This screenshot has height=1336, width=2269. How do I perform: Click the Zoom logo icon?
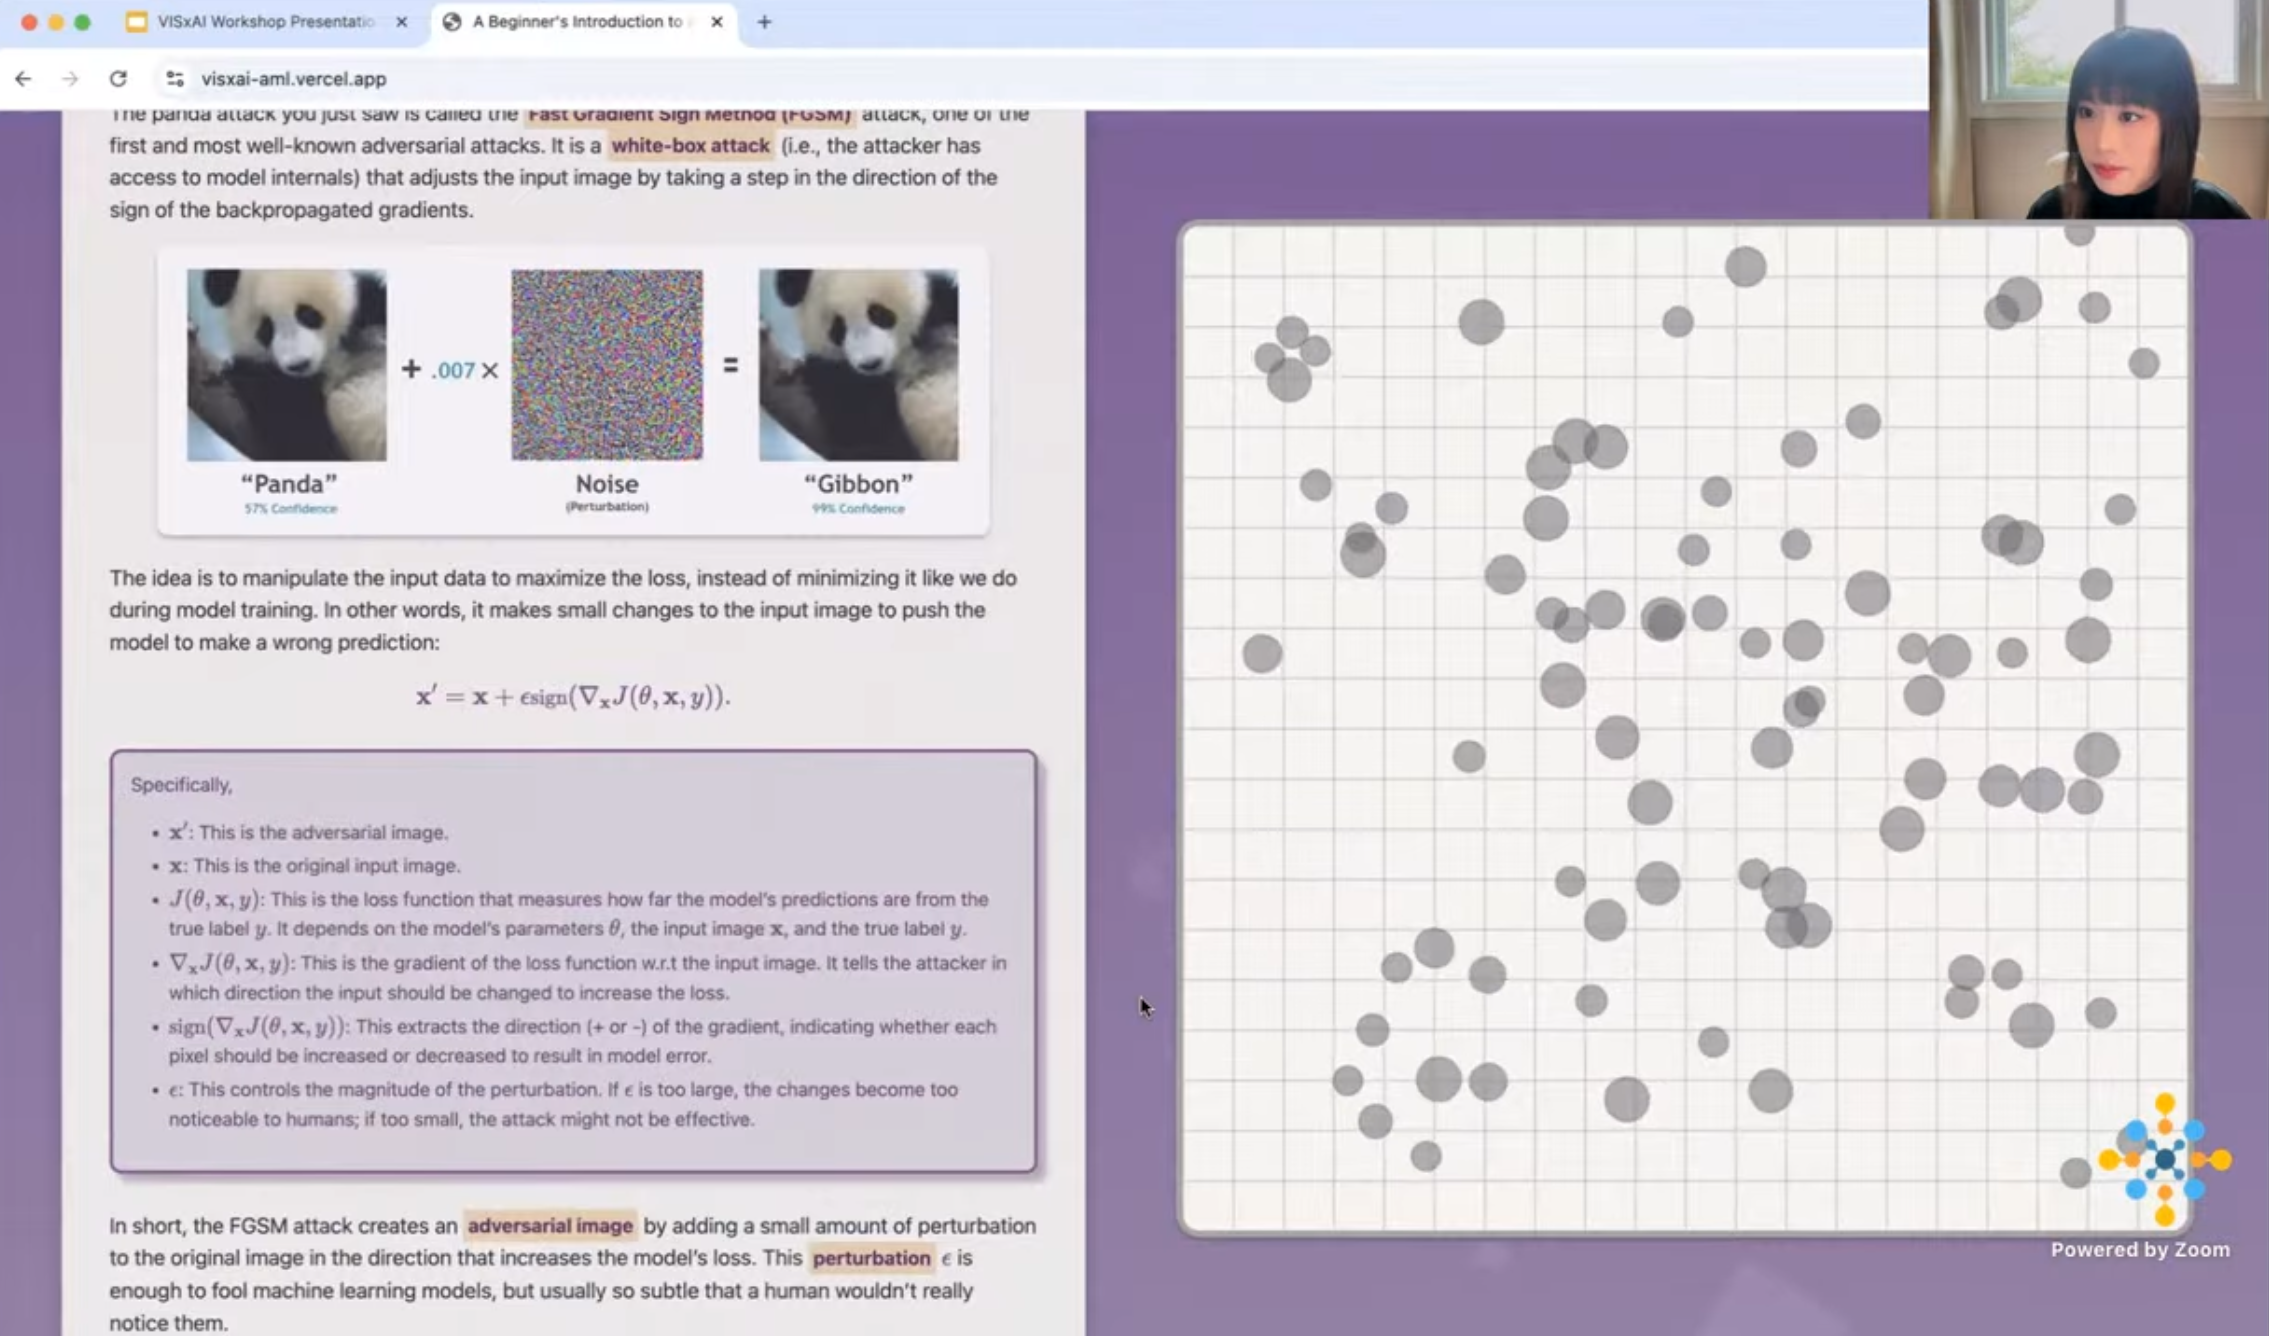click(x=2165, y=1160)
